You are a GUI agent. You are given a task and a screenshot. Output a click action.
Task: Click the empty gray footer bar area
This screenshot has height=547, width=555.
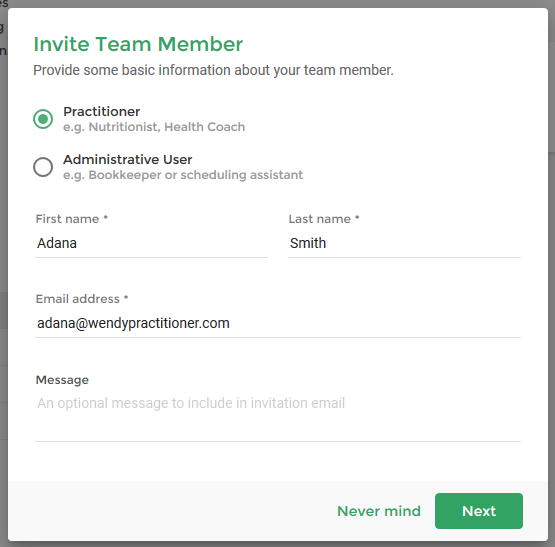170,511
